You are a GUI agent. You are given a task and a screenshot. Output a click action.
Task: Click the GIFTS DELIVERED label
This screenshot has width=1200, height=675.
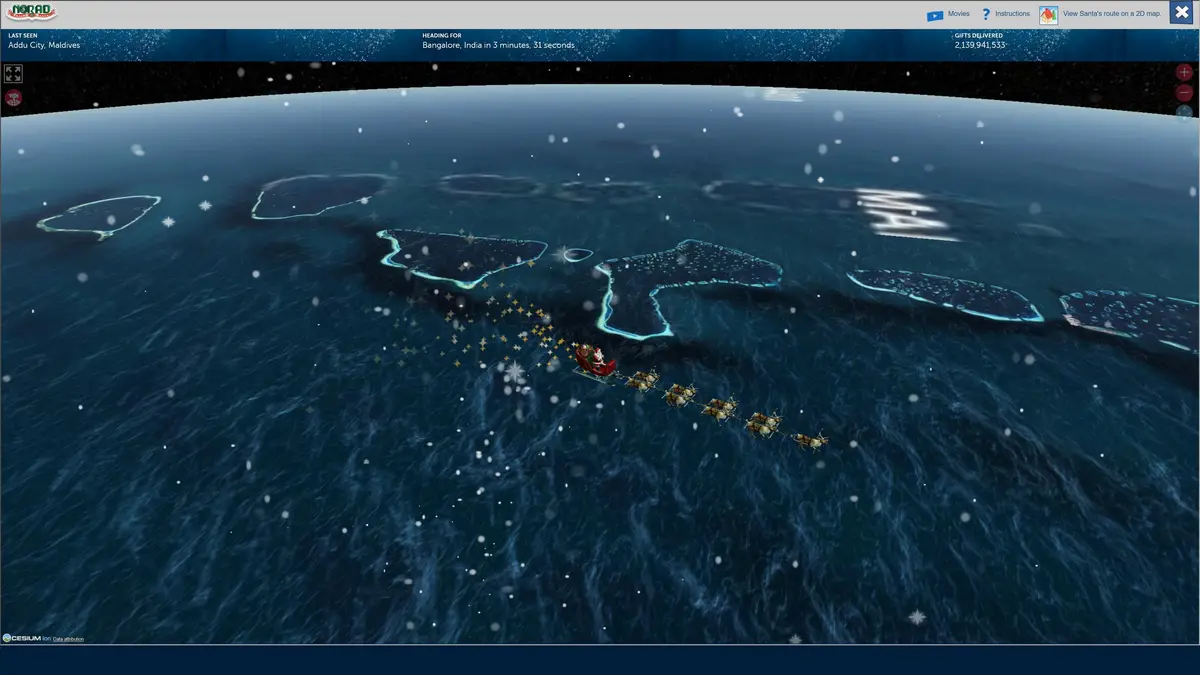pyautogui.click(x=979, y=35)
